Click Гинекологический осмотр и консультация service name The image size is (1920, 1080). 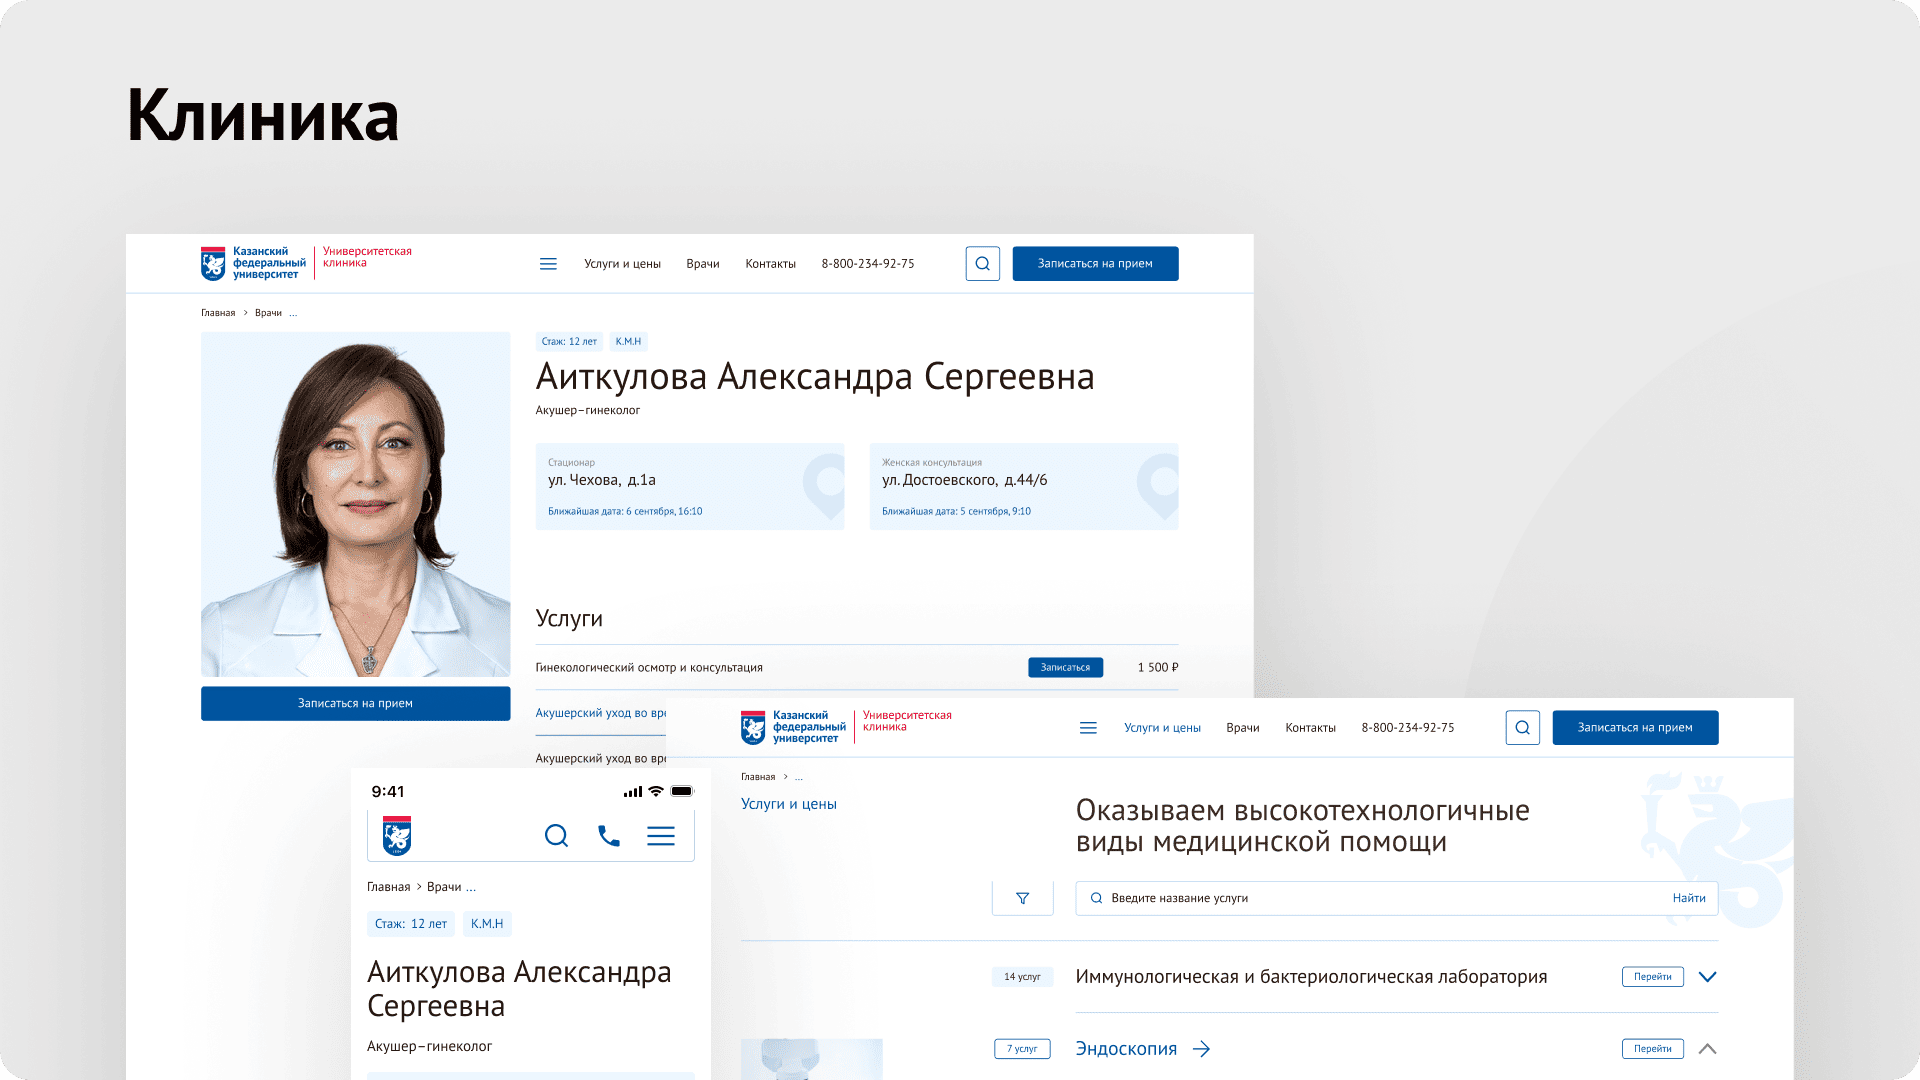click(x=649, y=668)
